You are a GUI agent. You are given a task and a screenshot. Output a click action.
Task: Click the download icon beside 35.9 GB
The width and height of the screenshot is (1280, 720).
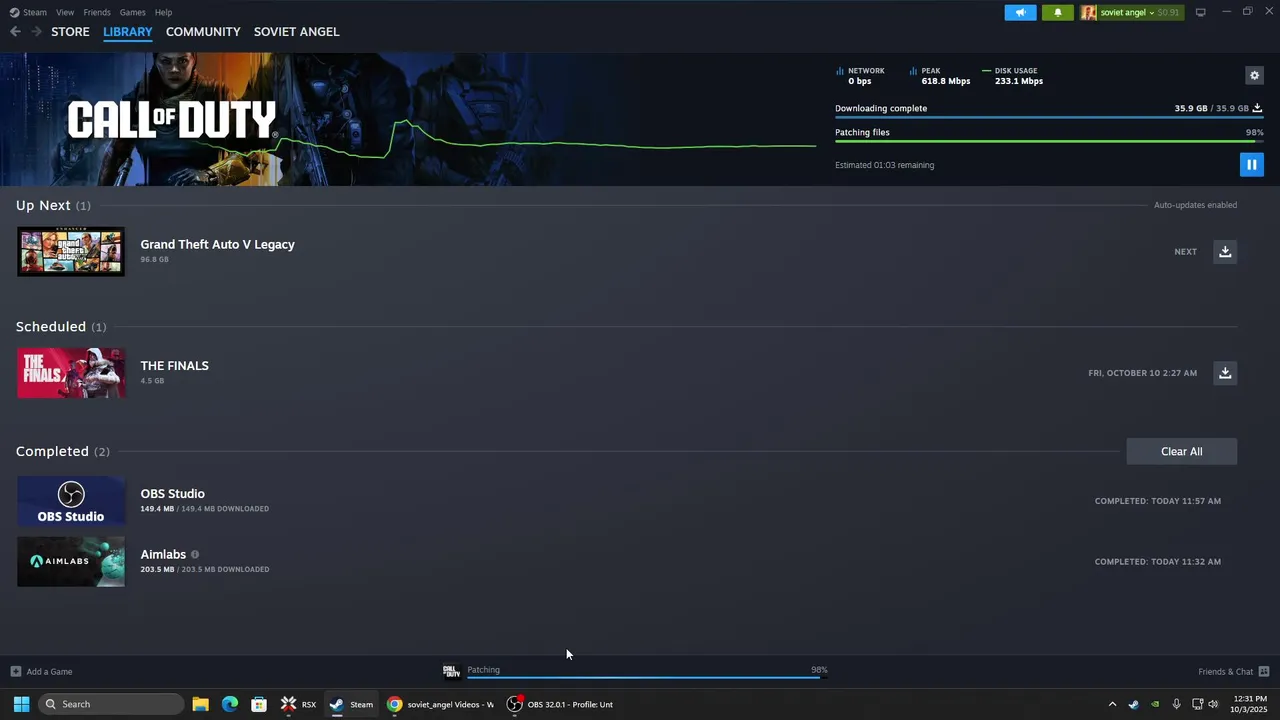click(1257, 108)
